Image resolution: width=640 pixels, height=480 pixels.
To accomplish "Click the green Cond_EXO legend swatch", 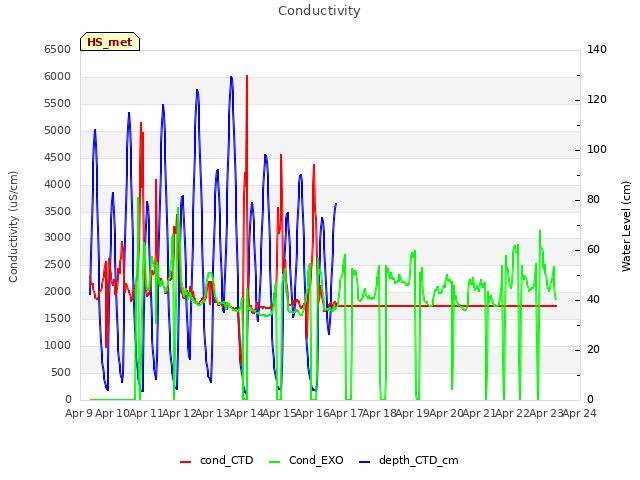I will 275,462.
